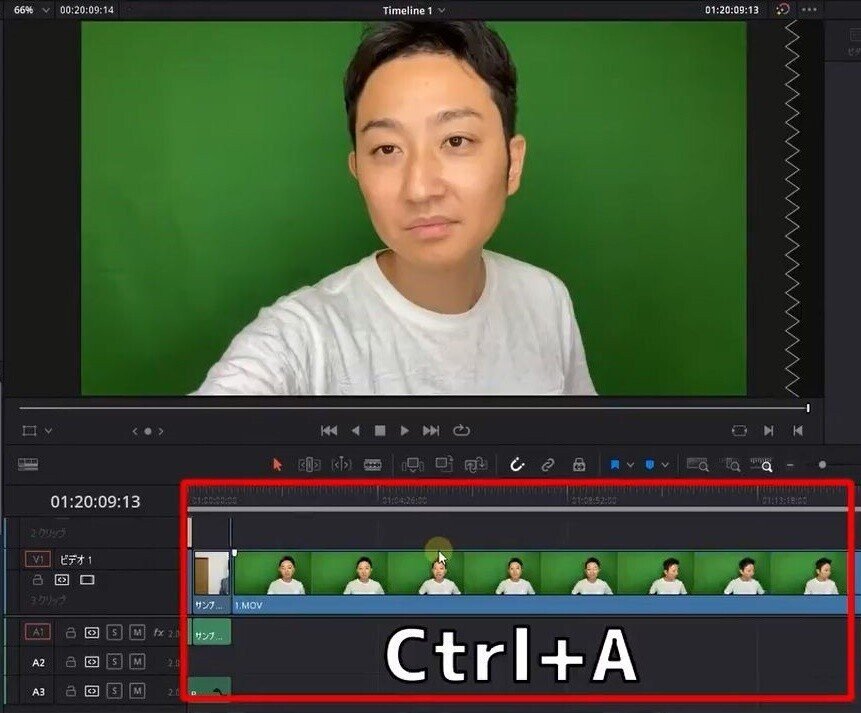Play in reverse

355,431
